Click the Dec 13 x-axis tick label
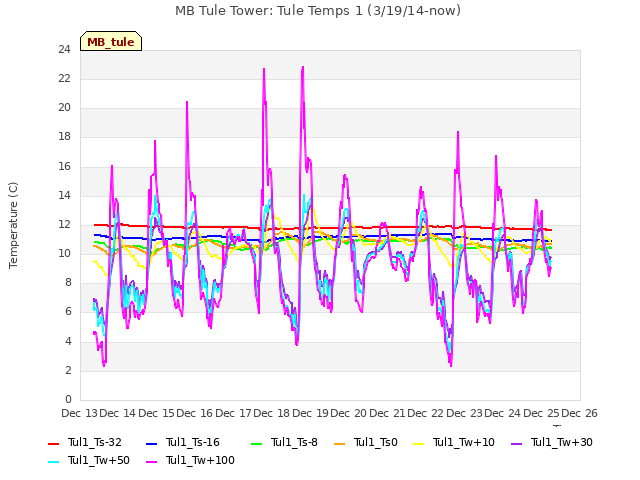 point(79,413)
